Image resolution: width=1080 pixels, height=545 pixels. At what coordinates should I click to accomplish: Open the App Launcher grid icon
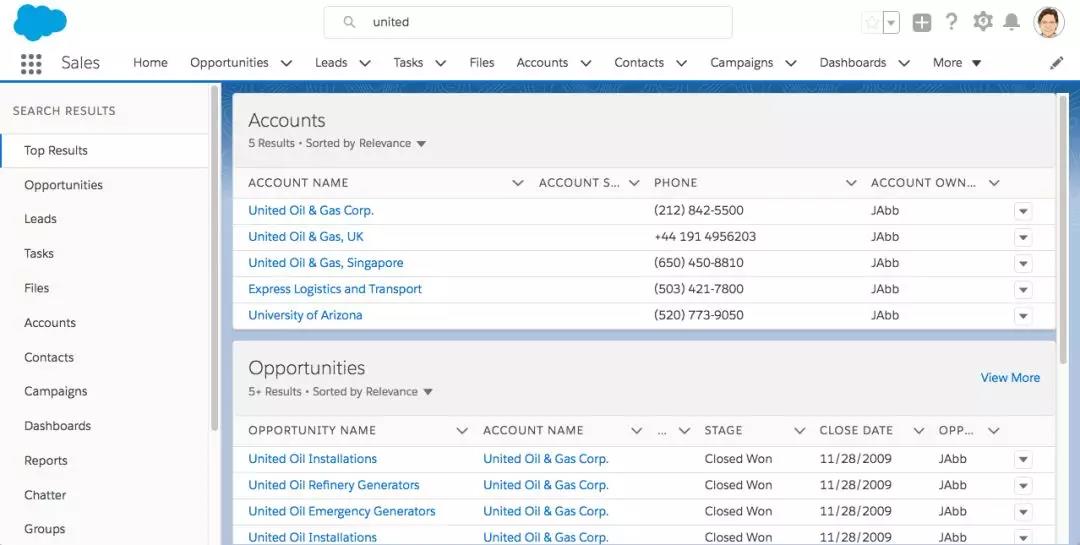(31, 63)
